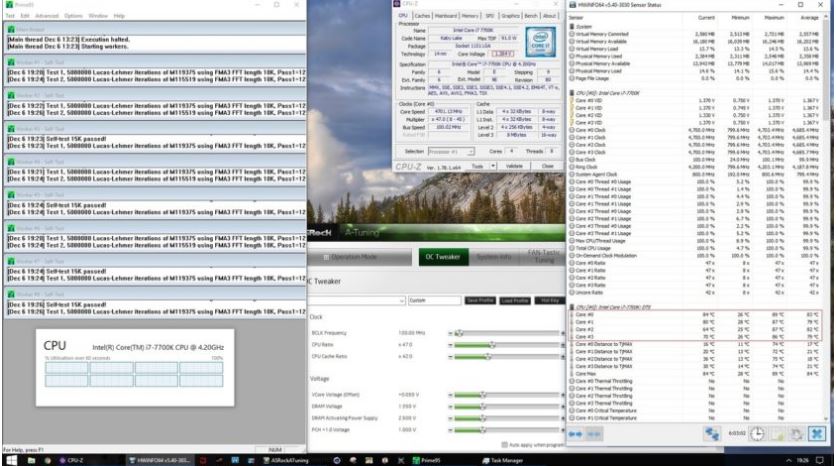Image resolution: width=836 pixels, height=466 pixels.
Task: Open the Windows notification center icon
Action: click(x=821, y=460)
